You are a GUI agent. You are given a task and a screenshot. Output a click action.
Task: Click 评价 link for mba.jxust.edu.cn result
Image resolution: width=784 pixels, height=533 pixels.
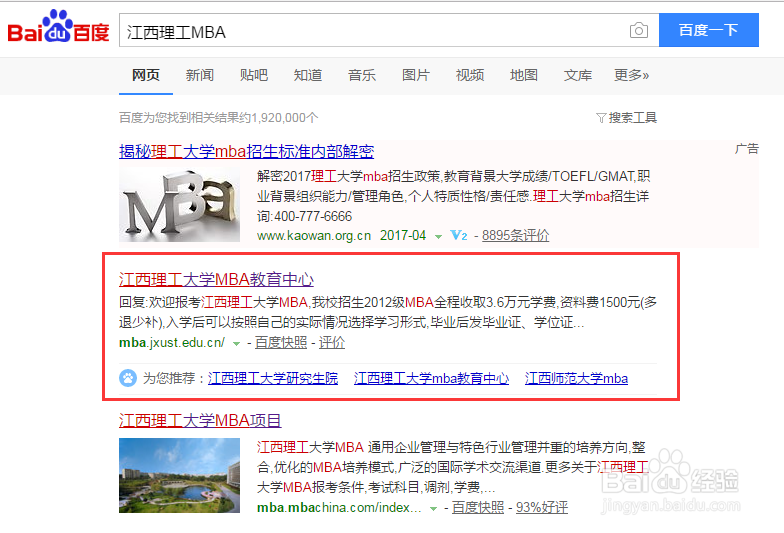[332, 343]
